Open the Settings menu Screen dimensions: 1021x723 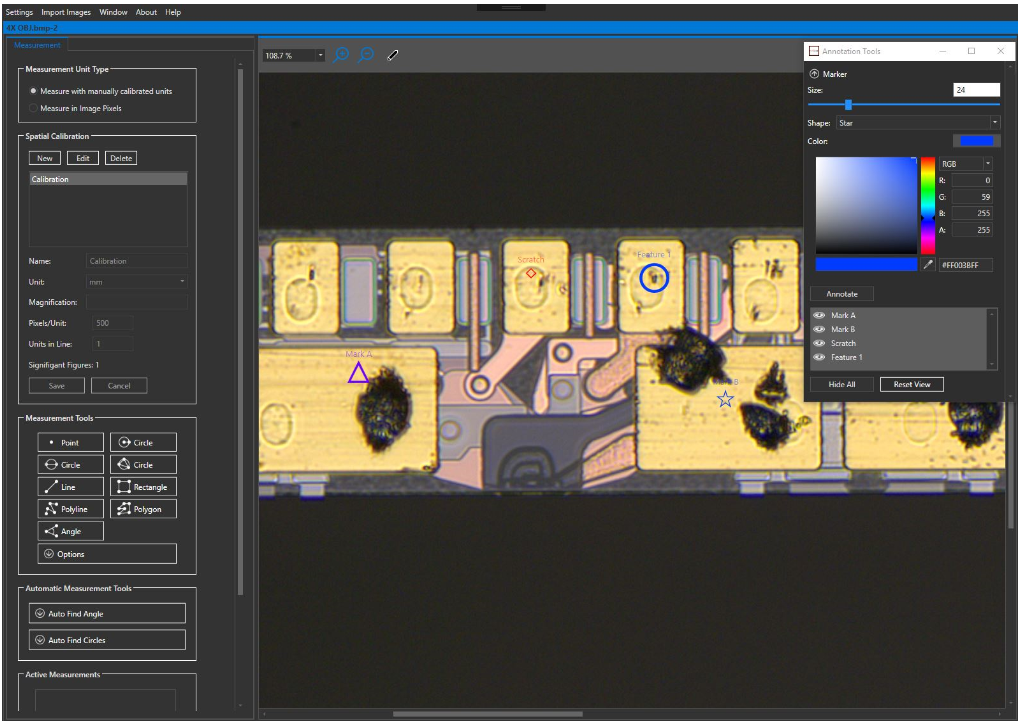coord(18,12)
